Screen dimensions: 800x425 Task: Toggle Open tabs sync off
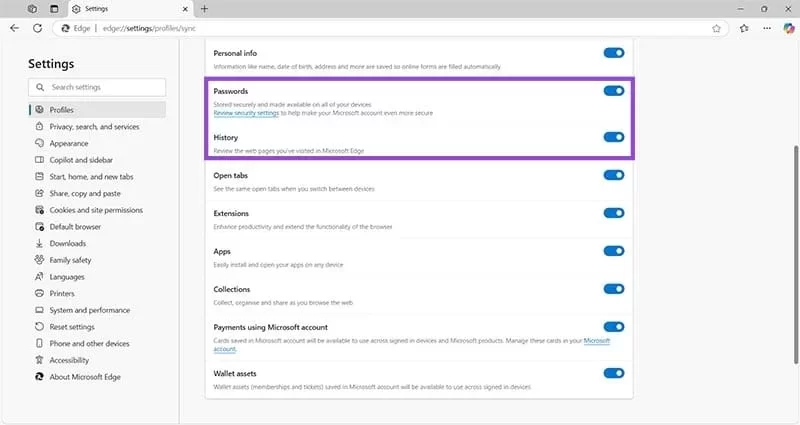click(614, 175)
